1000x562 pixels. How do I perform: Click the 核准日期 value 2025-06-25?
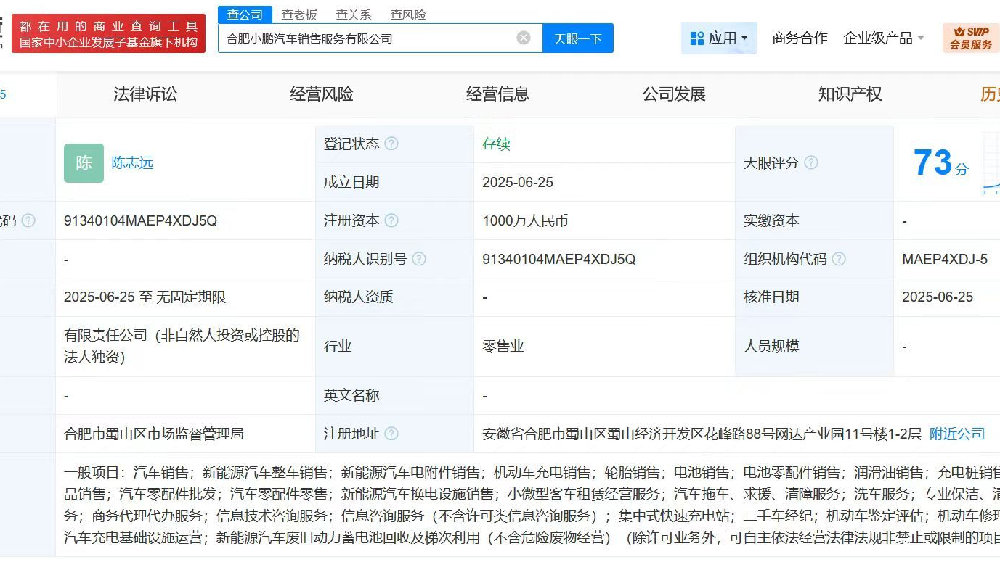pos(938,297)
